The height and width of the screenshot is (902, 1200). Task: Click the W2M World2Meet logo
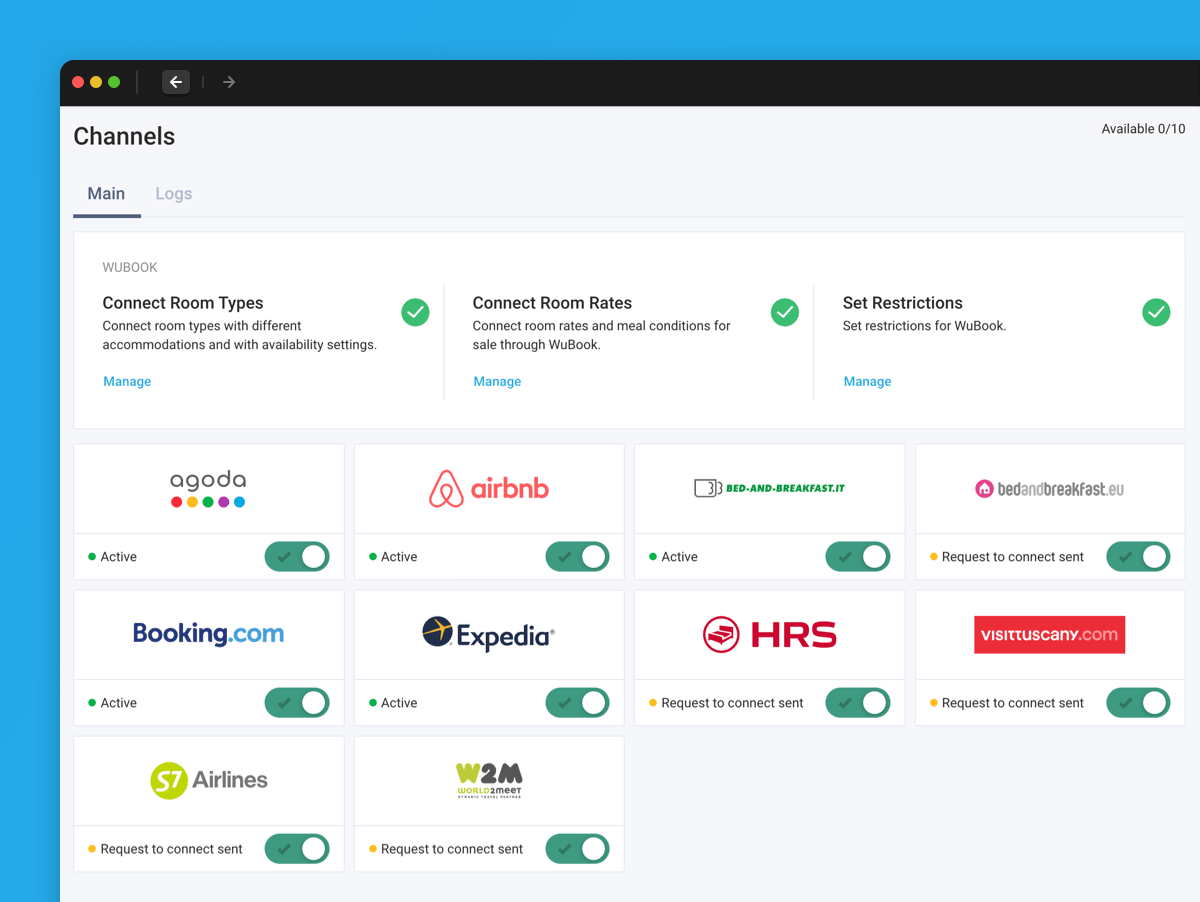[489, 780]
